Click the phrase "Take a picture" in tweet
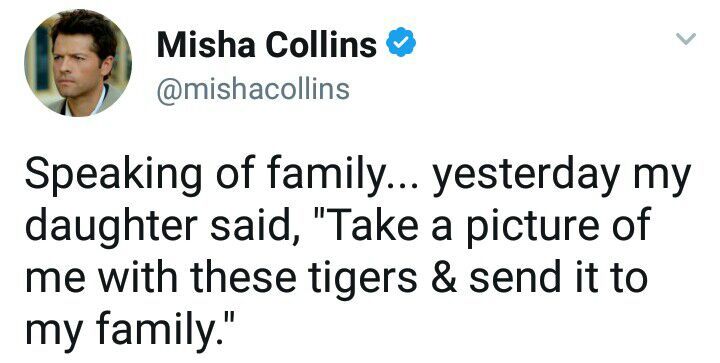The width and height of the screenshot is (720, 363). 467,227
